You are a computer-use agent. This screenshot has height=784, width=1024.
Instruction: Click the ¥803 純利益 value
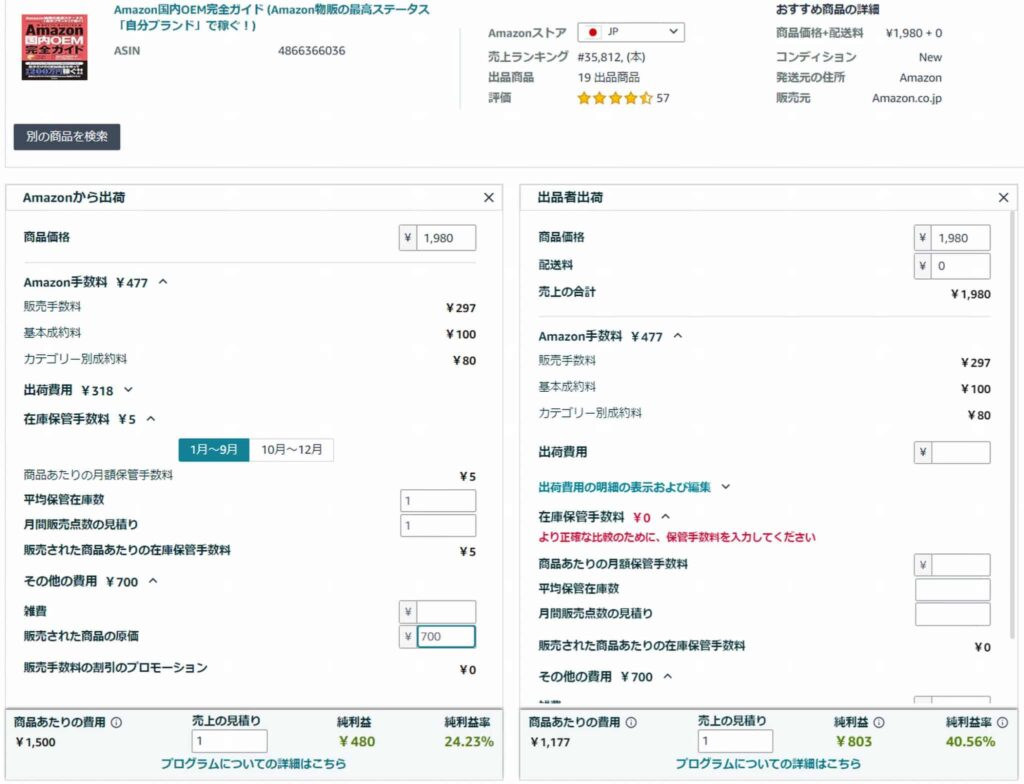click(x=854, y=742)
